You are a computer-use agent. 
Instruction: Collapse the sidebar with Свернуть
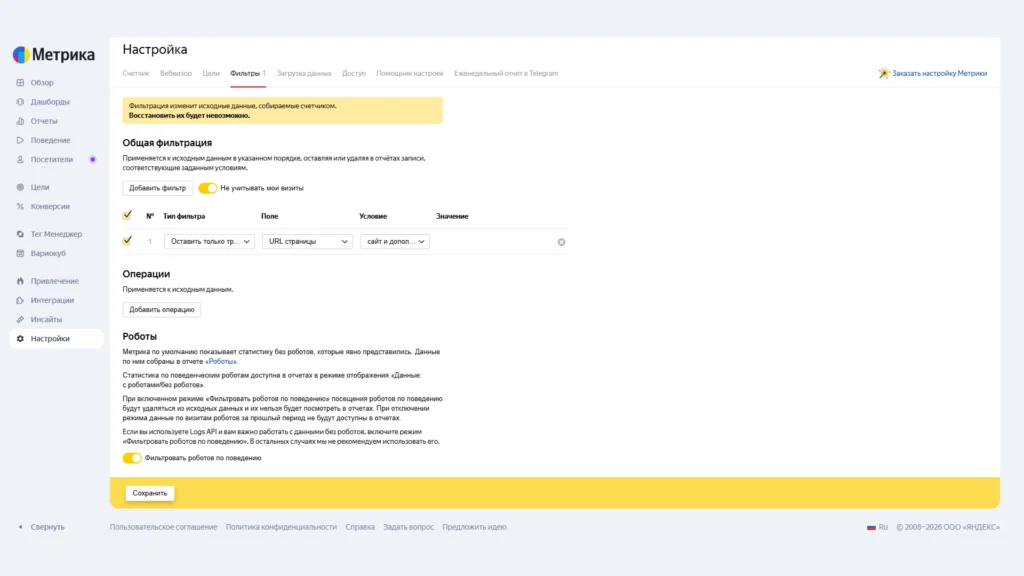48,527
